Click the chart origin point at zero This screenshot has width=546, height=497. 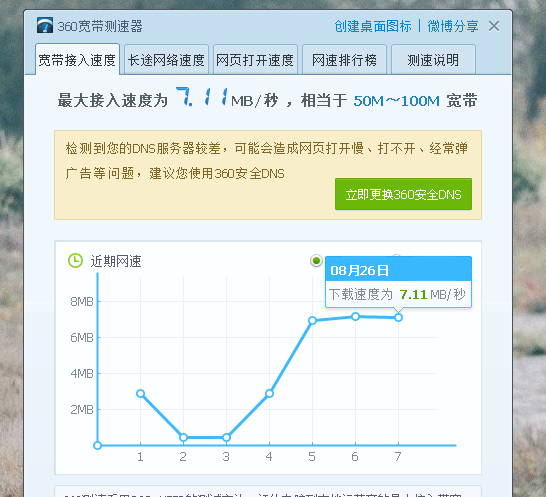click(98, 445)
